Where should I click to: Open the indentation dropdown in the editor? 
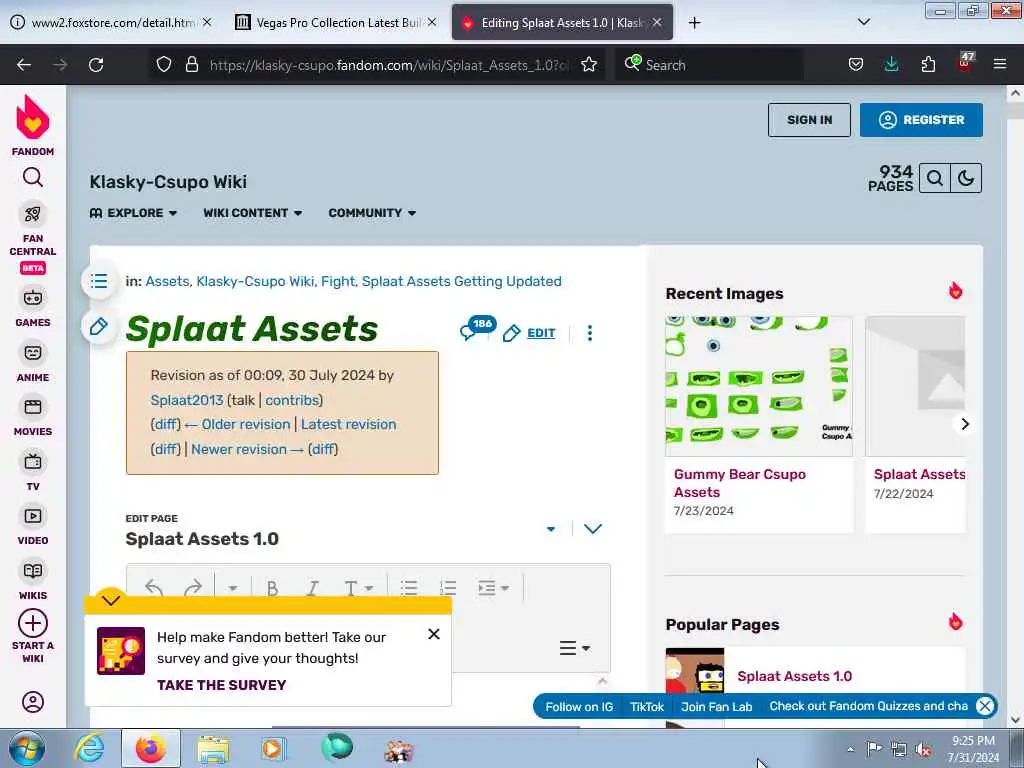[493, 588]
